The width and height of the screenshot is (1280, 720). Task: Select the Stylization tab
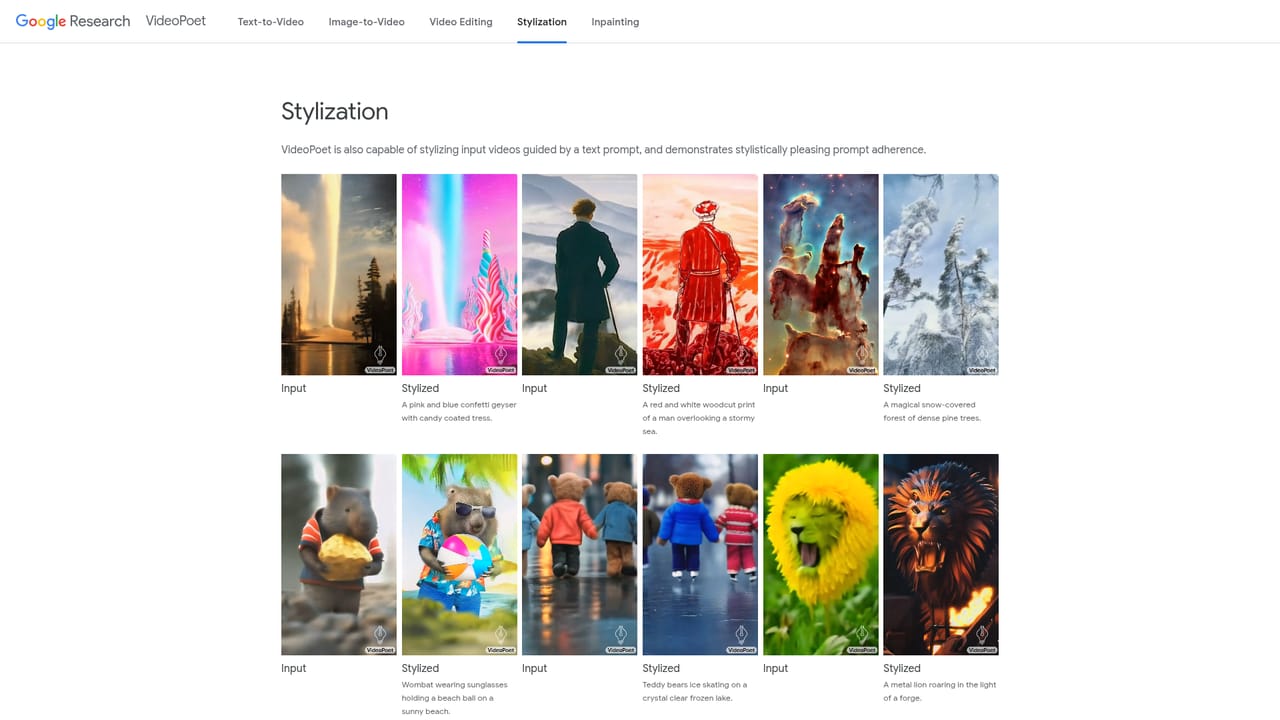[x=542, y=22]
